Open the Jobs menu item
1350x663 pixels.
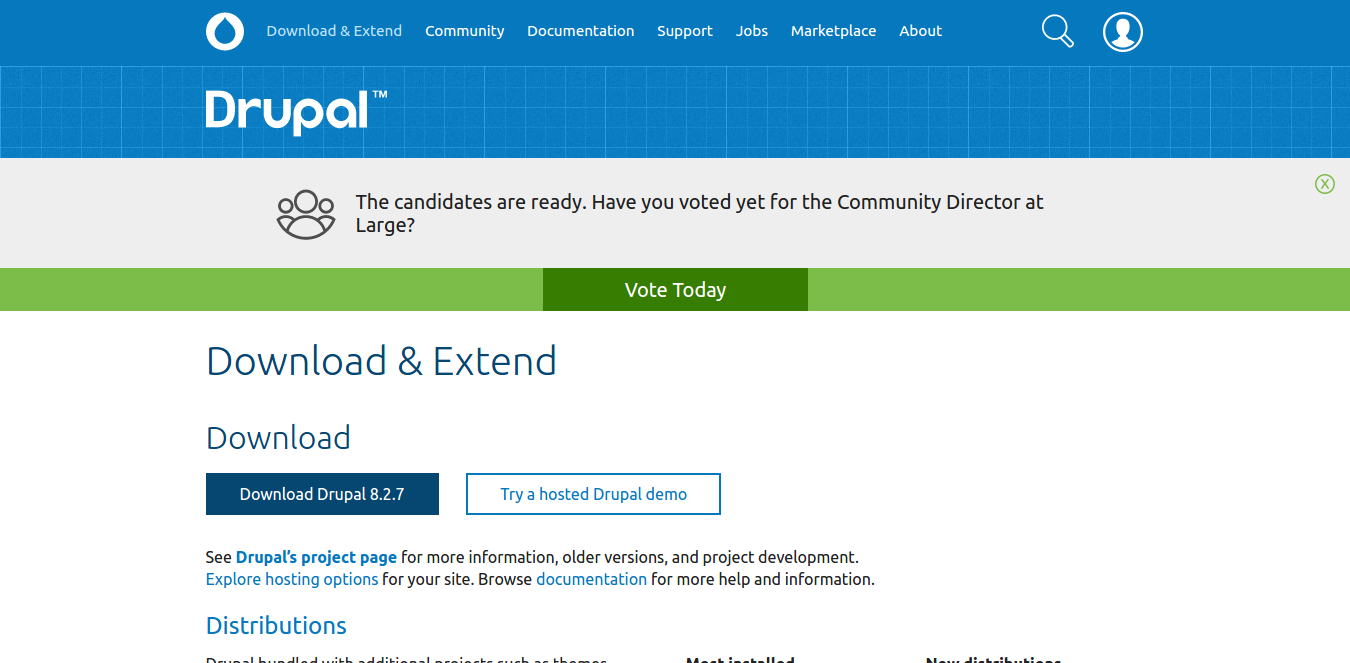pyautogui.click(x=752, y=31)
